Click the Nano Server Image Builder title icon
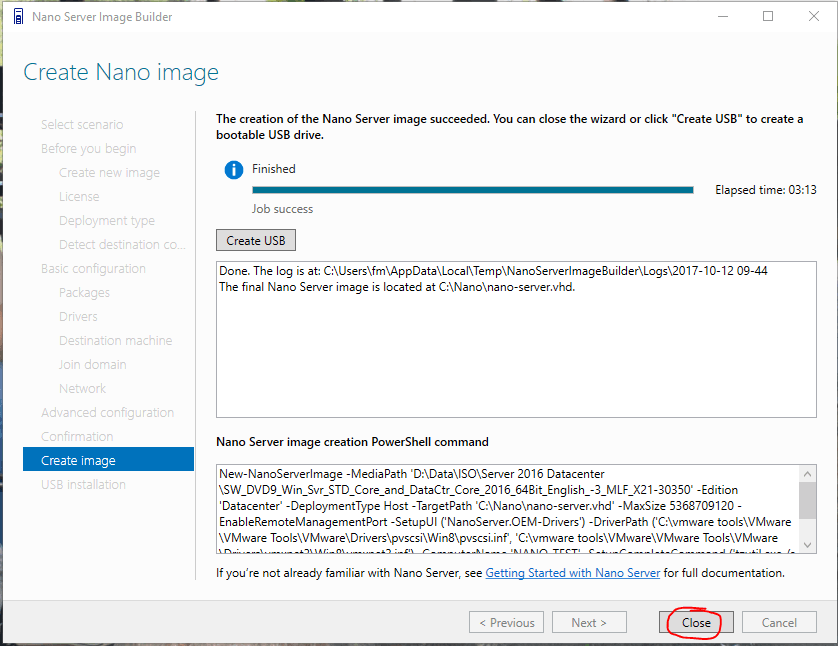 [18, 17]
